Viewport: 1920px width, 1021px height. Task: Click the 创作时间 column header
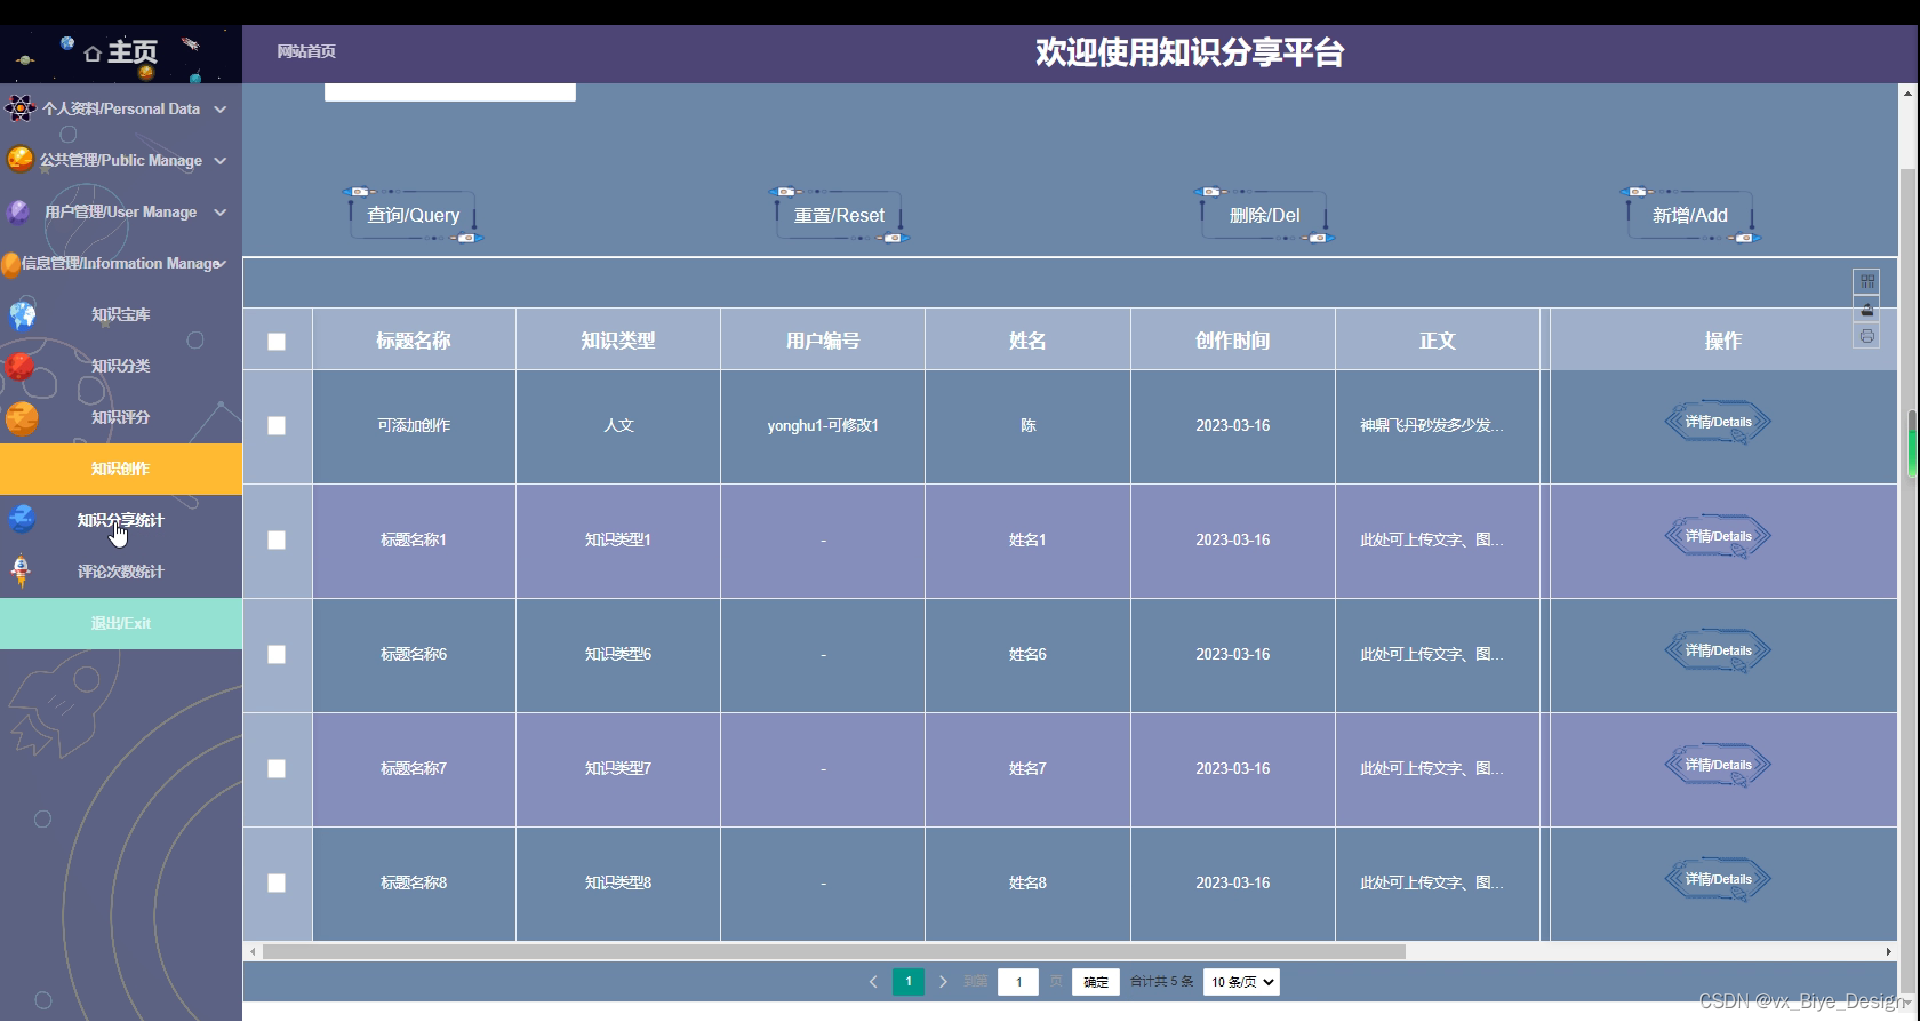[1233, 341]
